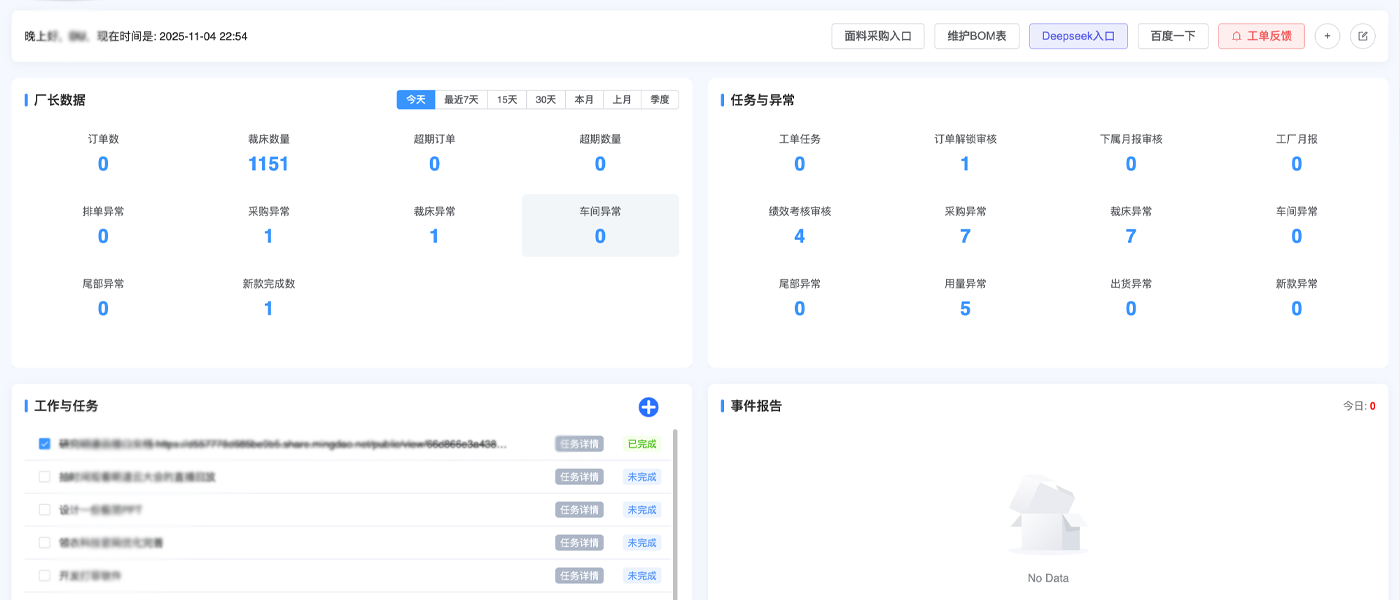Screen dimensions: 1400x600
Task: Open 用量异常 showing count 5
Action: pyautogui.click(x=964, y=308)
